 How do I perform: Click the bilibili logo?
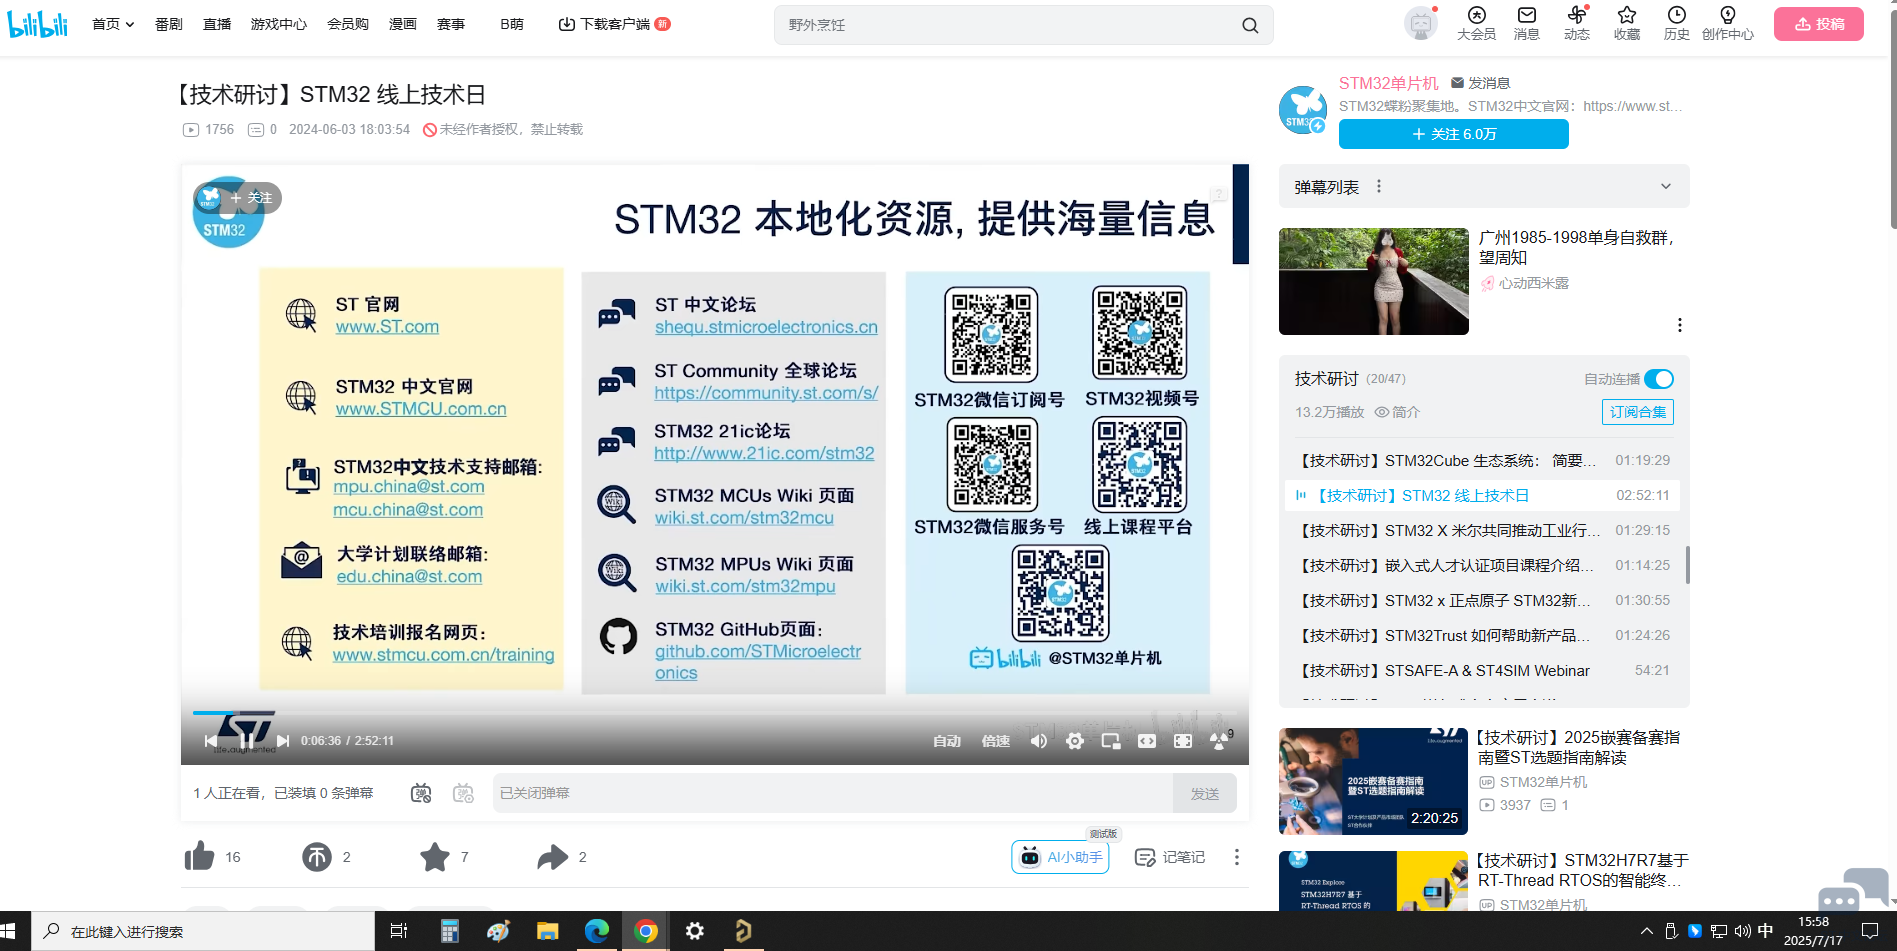(x=38, y=24)
